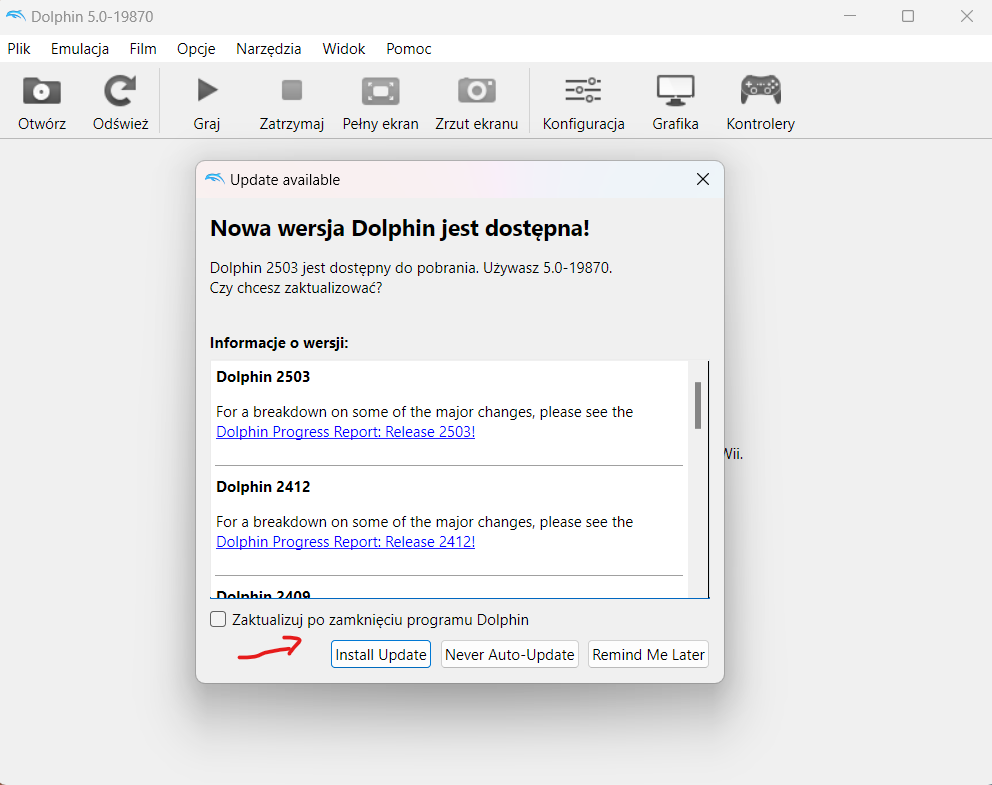The image size is (992, 785).
Task: Minimize the Dolphin main window
Action: [x=850, y=16]
